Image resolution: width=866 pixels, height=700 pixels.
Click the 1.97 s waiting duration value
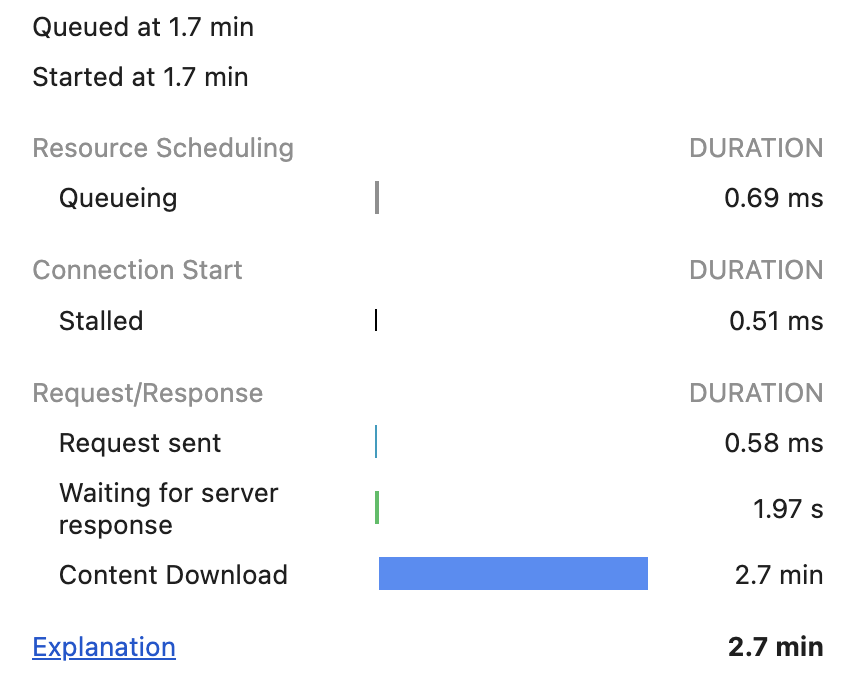coord(788,509)
